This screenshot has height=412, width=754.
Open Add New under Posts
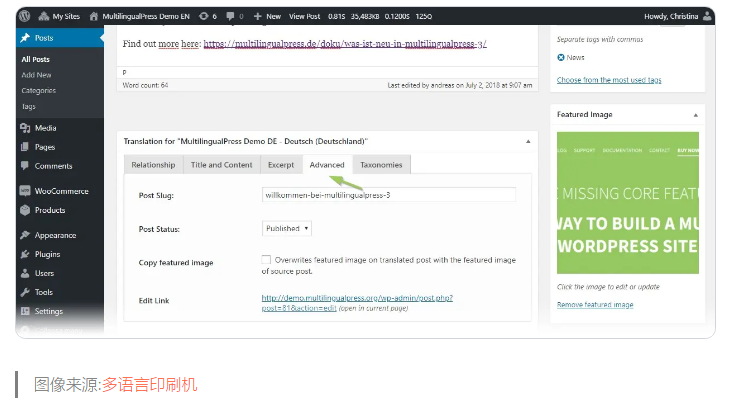pyautogui.click(x=36, y=75)
